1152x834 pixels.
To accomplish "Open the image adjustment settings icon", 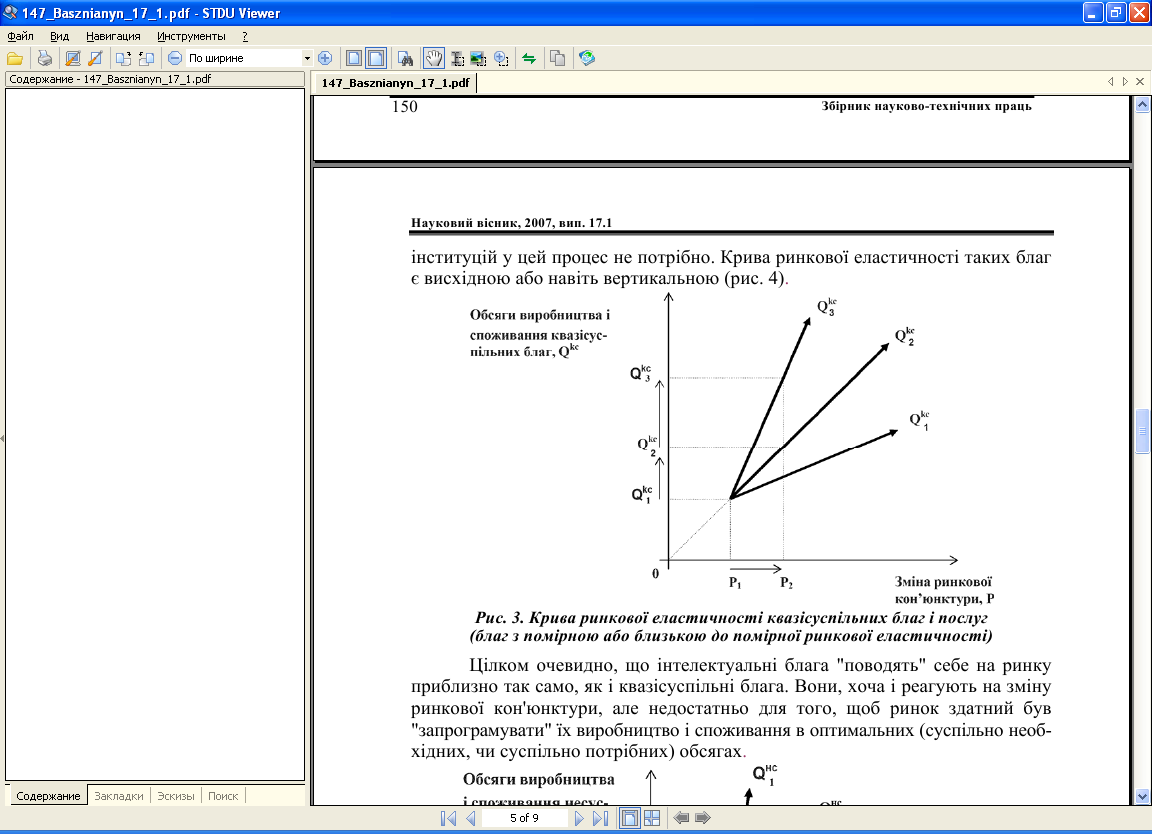I will coord(73,59).
